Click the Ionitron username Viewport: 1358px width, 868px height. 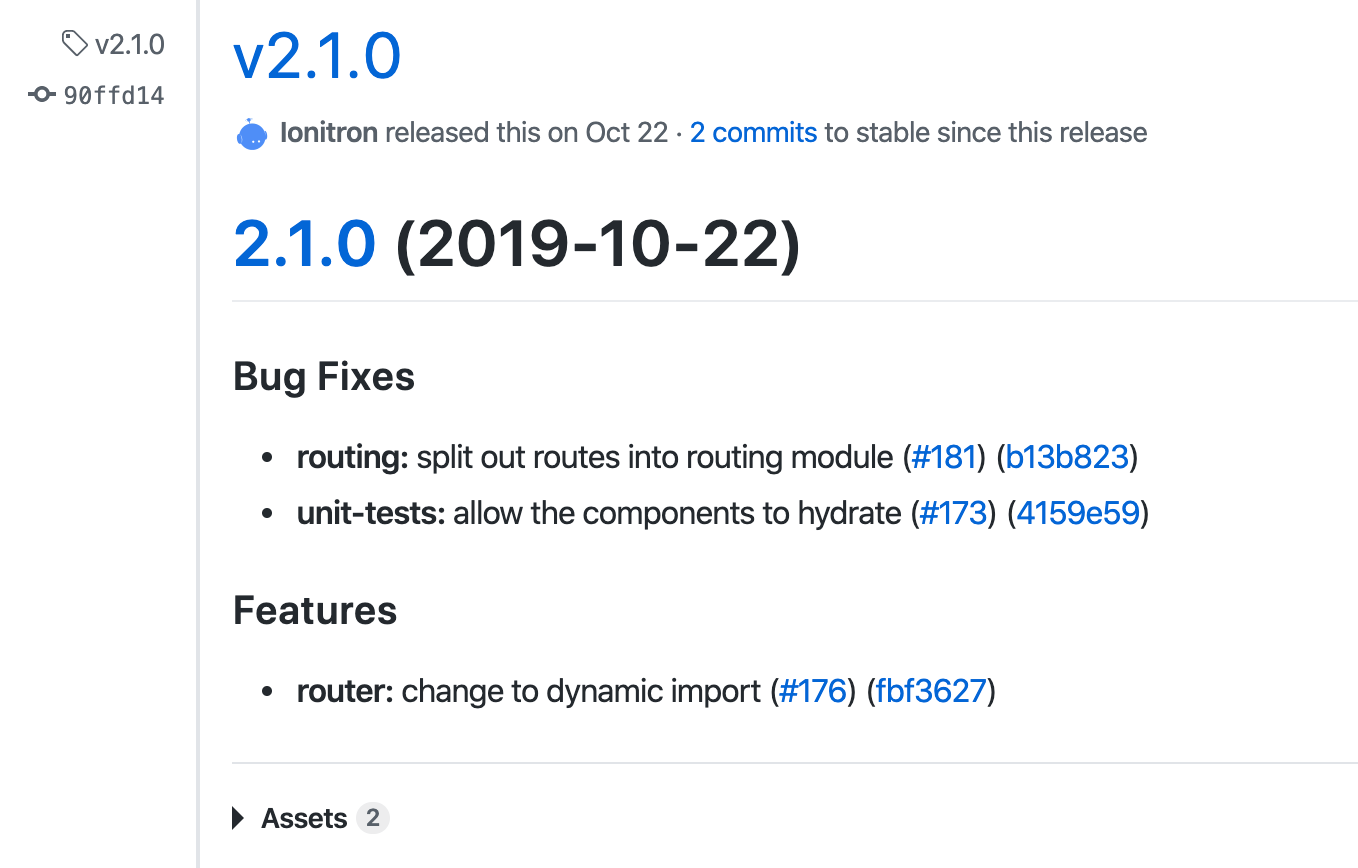click(331, 132)
